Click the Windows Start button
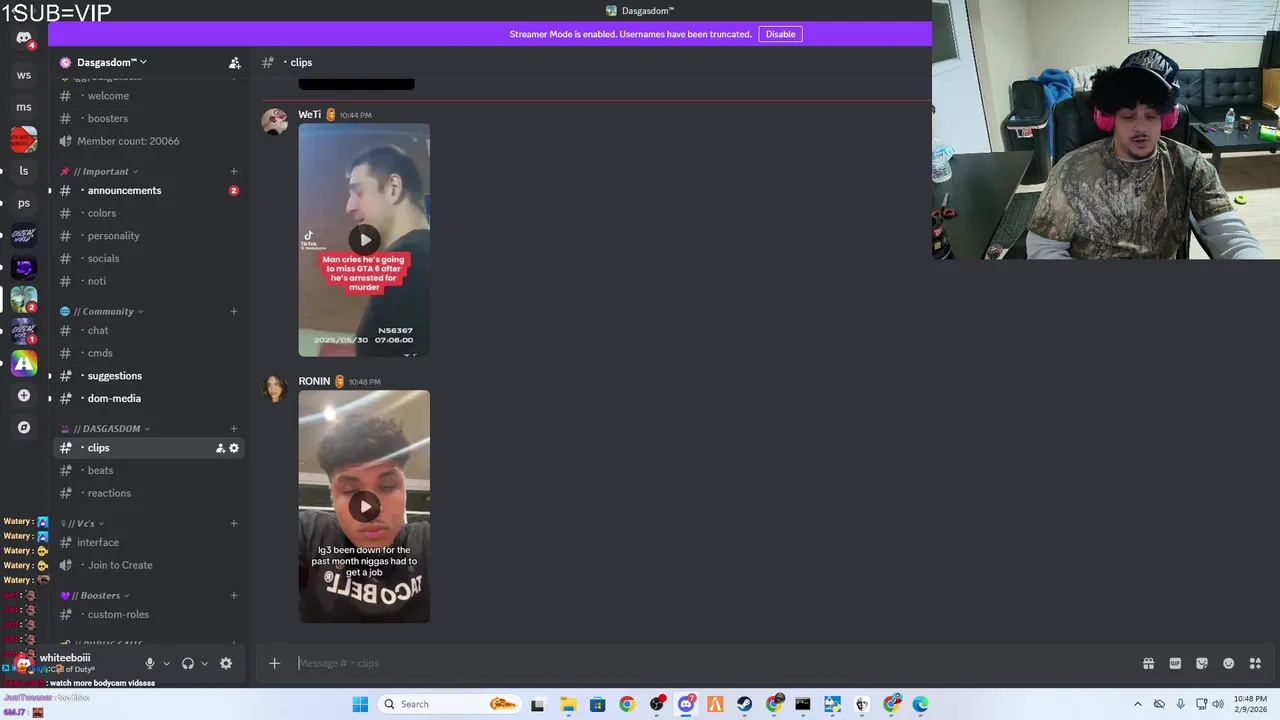This screenshot has width=1280, height=720. pyautogui.click(x=360, y=704)
